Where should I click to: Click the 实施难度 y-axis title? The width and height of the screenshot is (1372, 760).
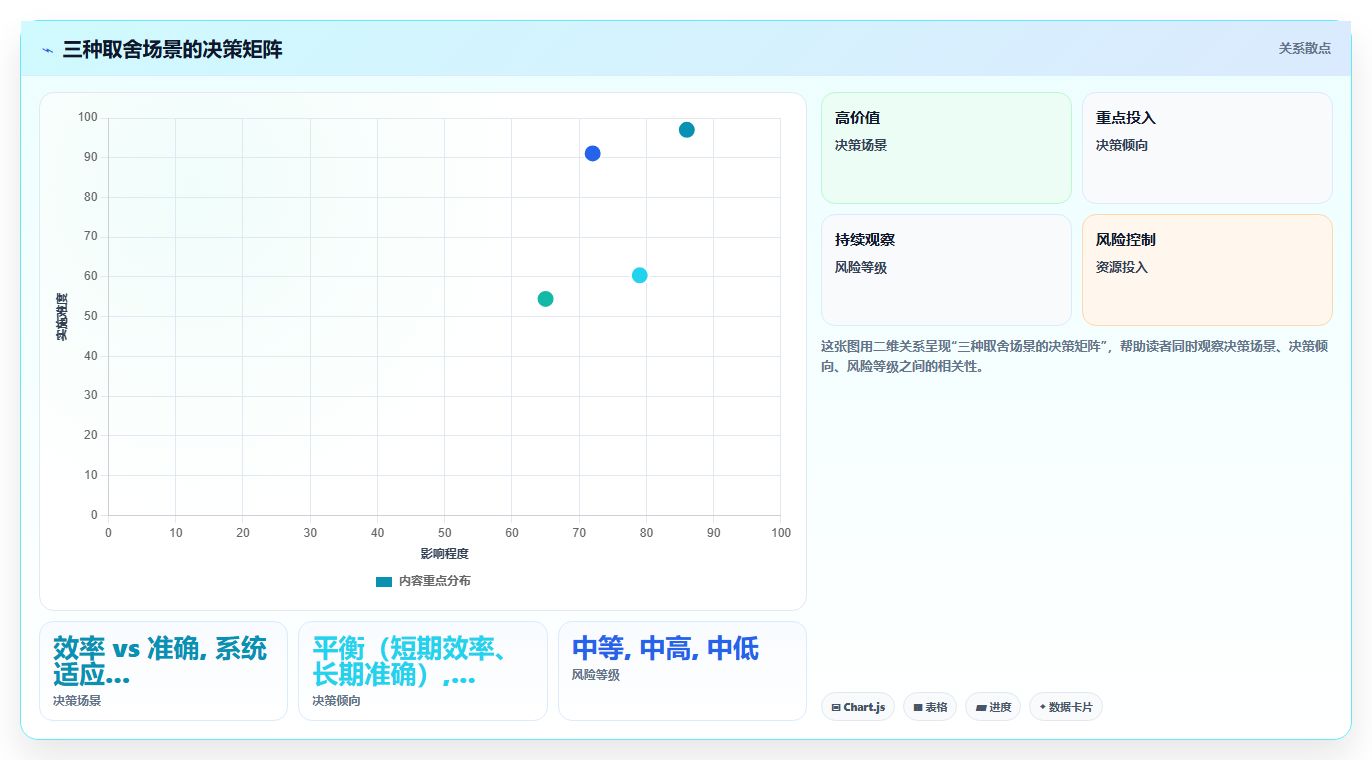(61, 316)
